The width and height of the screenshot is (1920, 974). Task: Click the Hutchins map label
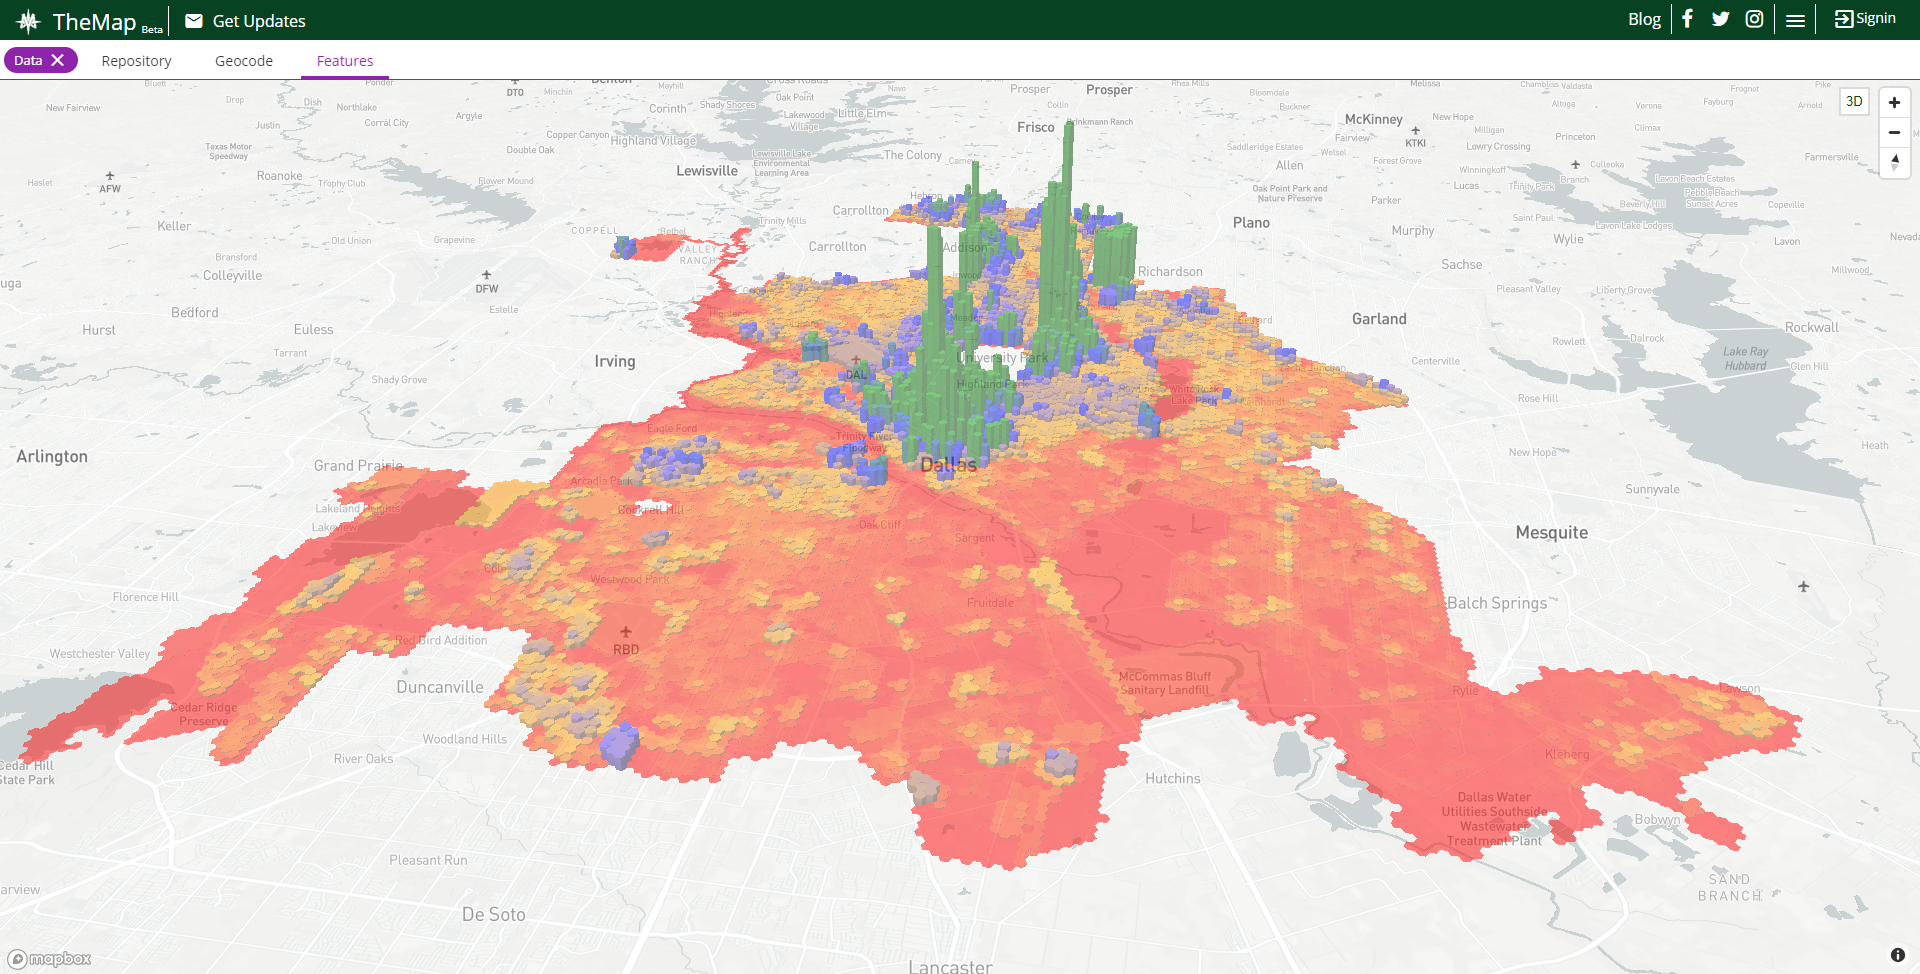[x=1173, y=779]
